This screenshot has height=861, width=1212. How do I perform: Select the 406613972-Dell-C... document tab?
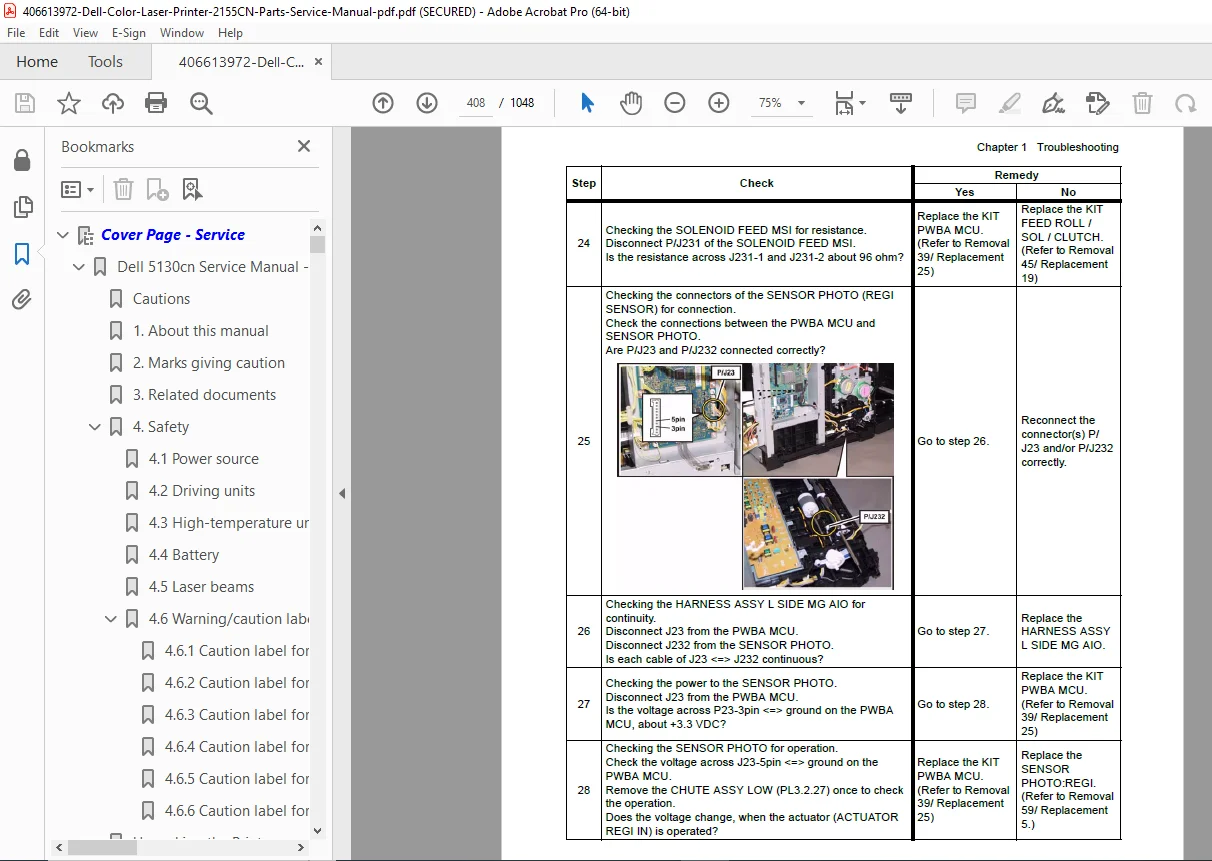coord(241,62)
